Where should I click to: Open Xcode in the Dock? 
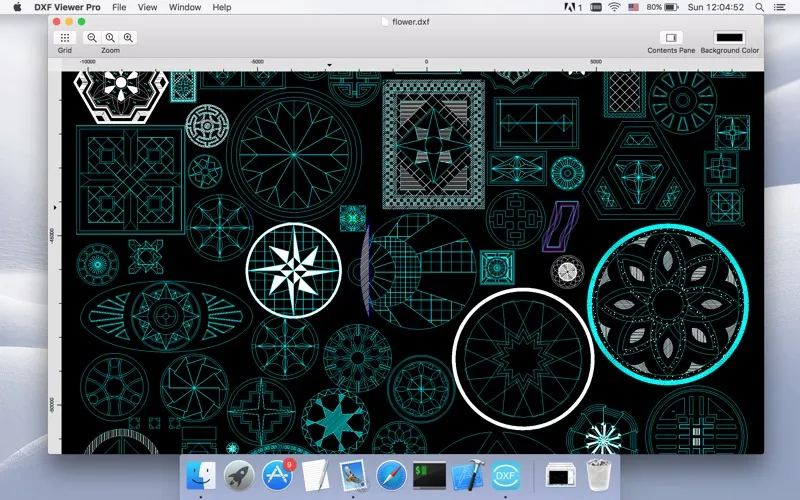[x=467, y=475]
